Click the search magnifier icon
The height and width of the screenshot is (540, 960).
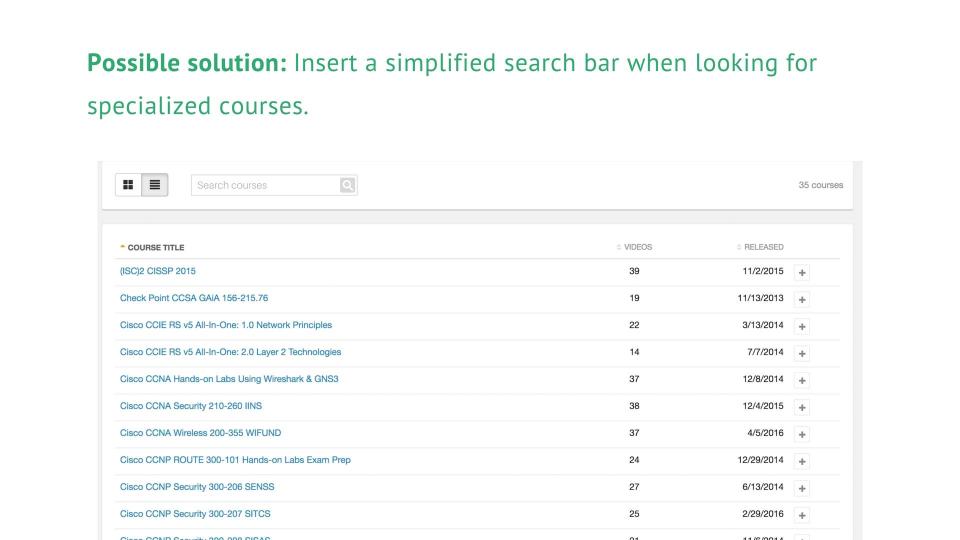347,185
